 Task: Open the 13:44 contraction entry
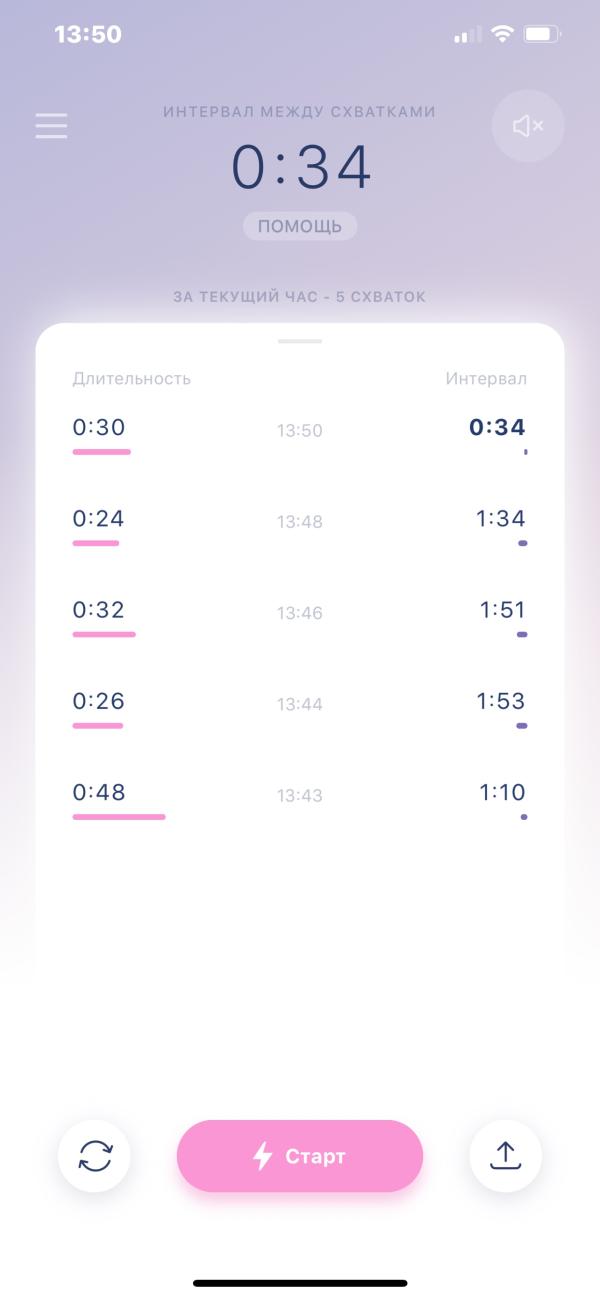pos(300,709)
